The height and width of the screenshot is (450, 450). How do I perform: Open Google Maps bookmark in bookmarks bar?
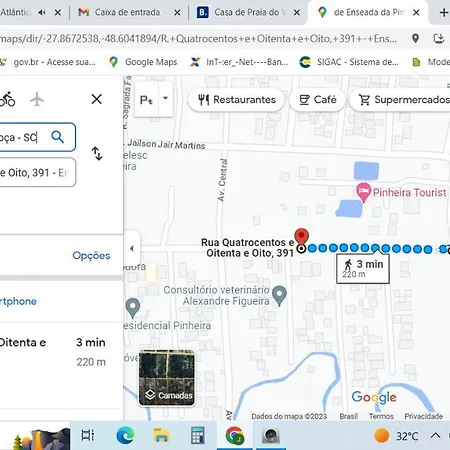tap(143, 62)
